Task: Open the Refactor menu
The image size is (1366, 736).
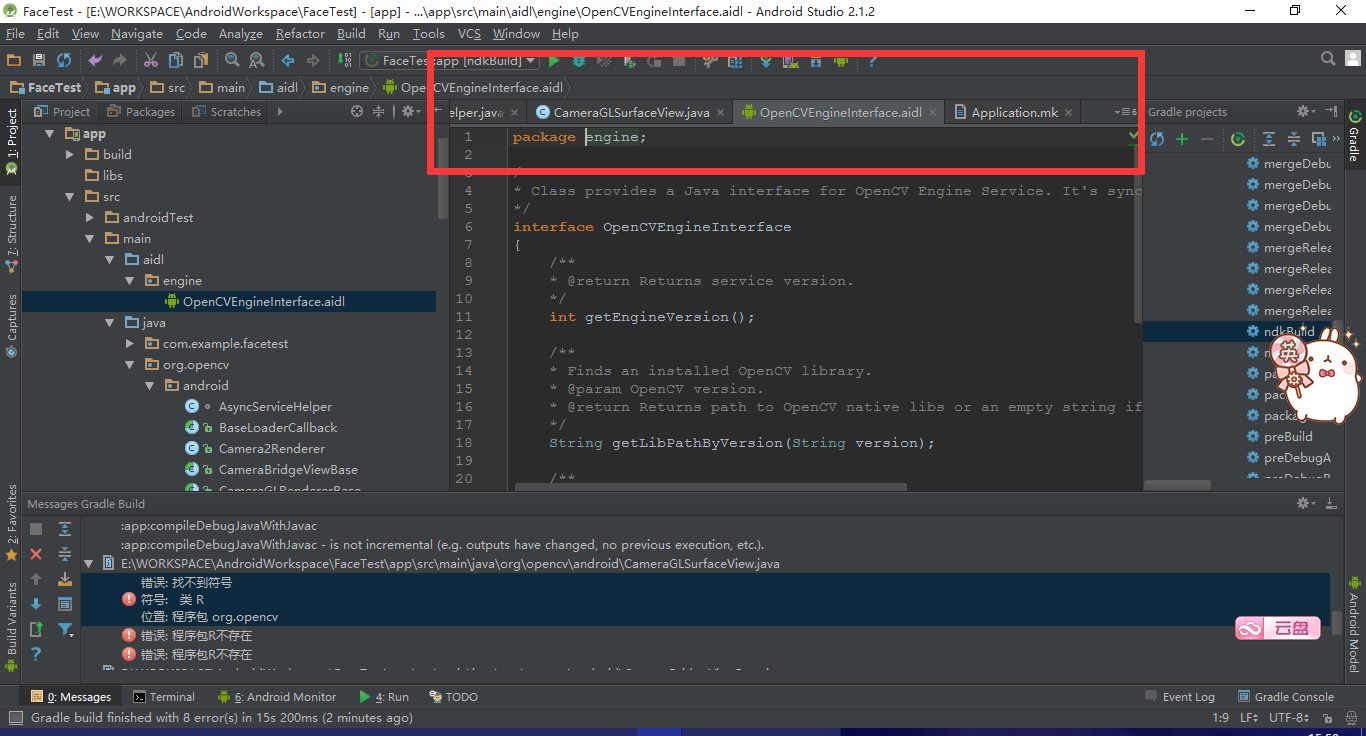Action: tap(300, 34)
